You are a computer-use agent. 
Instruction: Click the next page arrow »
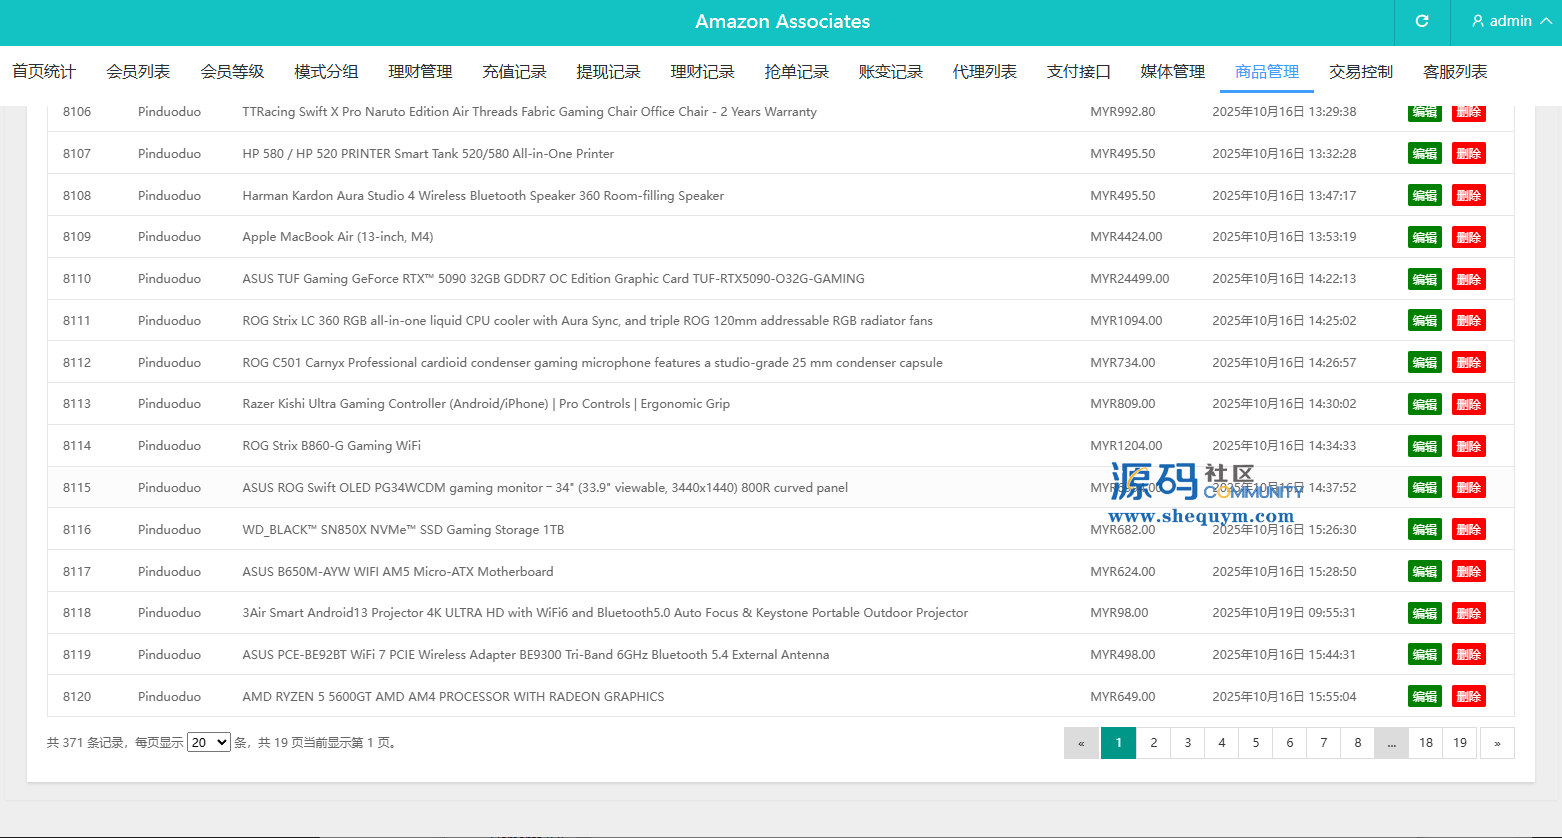click(1496, 743)
